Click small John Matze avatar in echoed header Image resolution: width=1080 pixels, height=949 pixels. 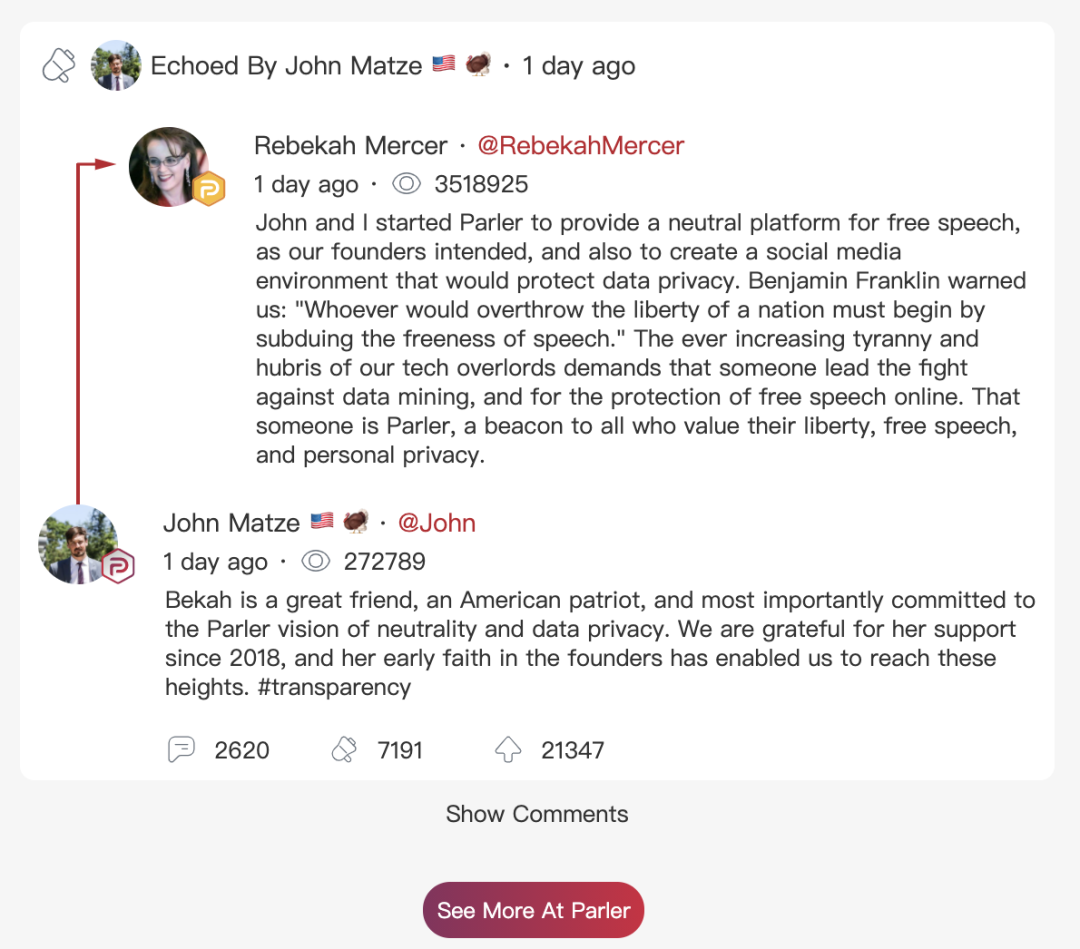click(116, 66)
